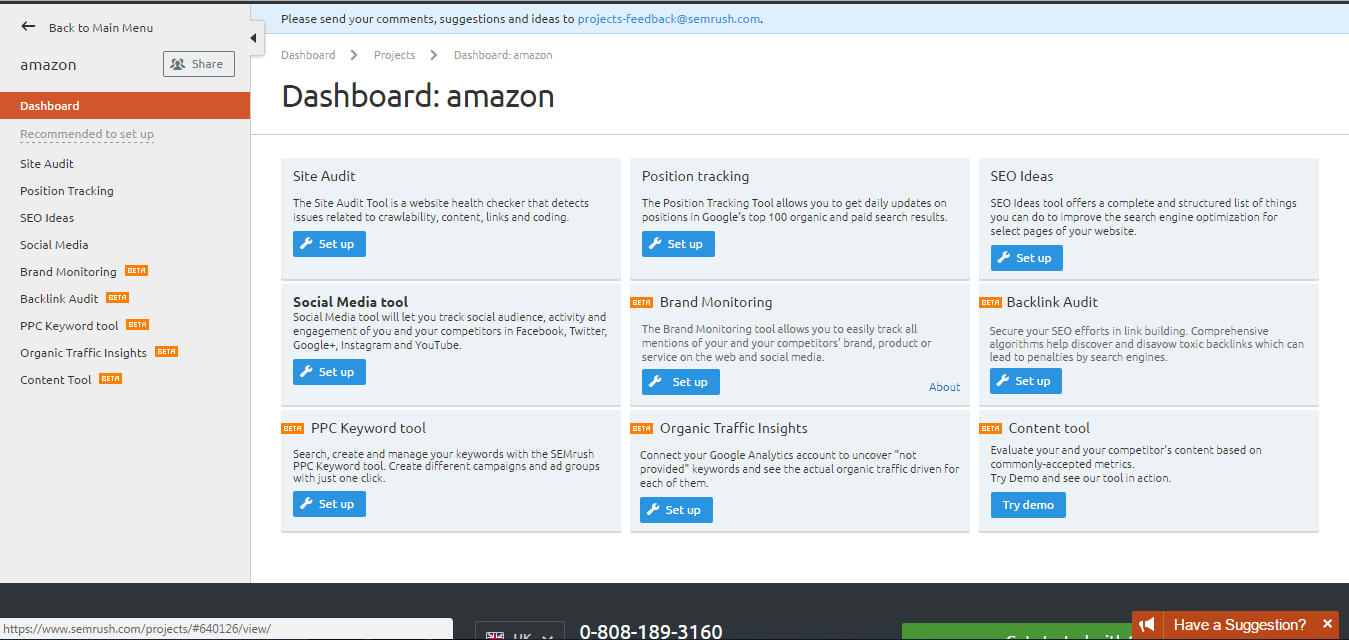Click the SEO Ideas card title
This screenshot has height=640, width=1349.
[1022, 176]
